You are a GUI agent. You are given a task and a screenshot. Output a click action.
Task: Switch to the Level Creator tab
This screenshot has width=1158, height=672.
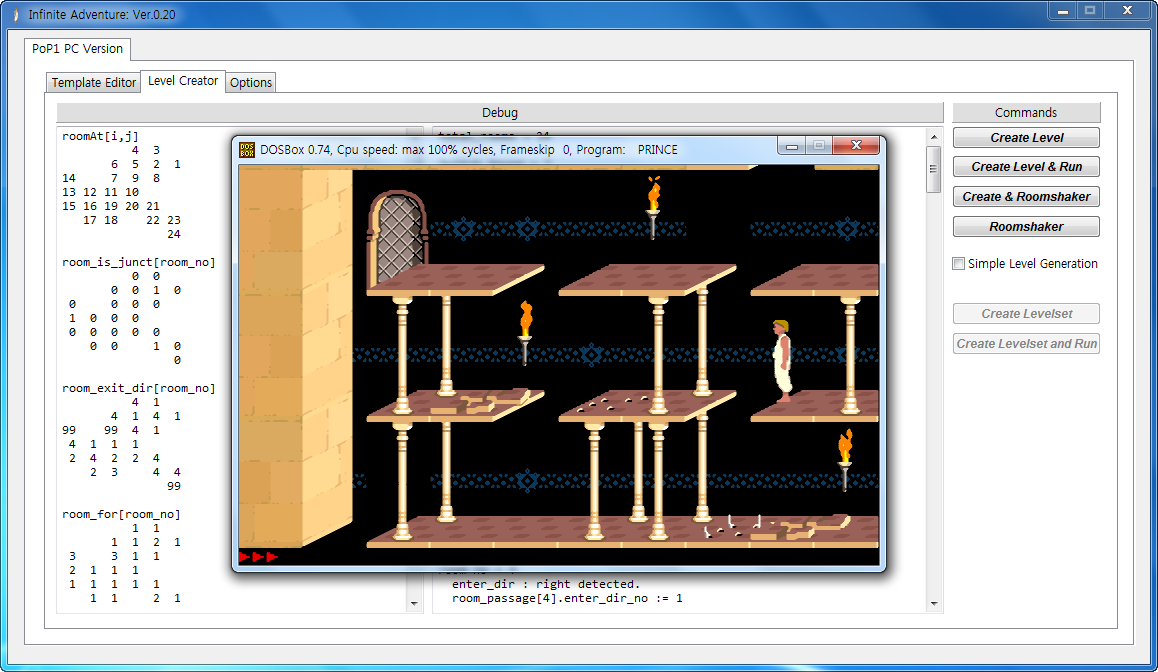point(182,81)
